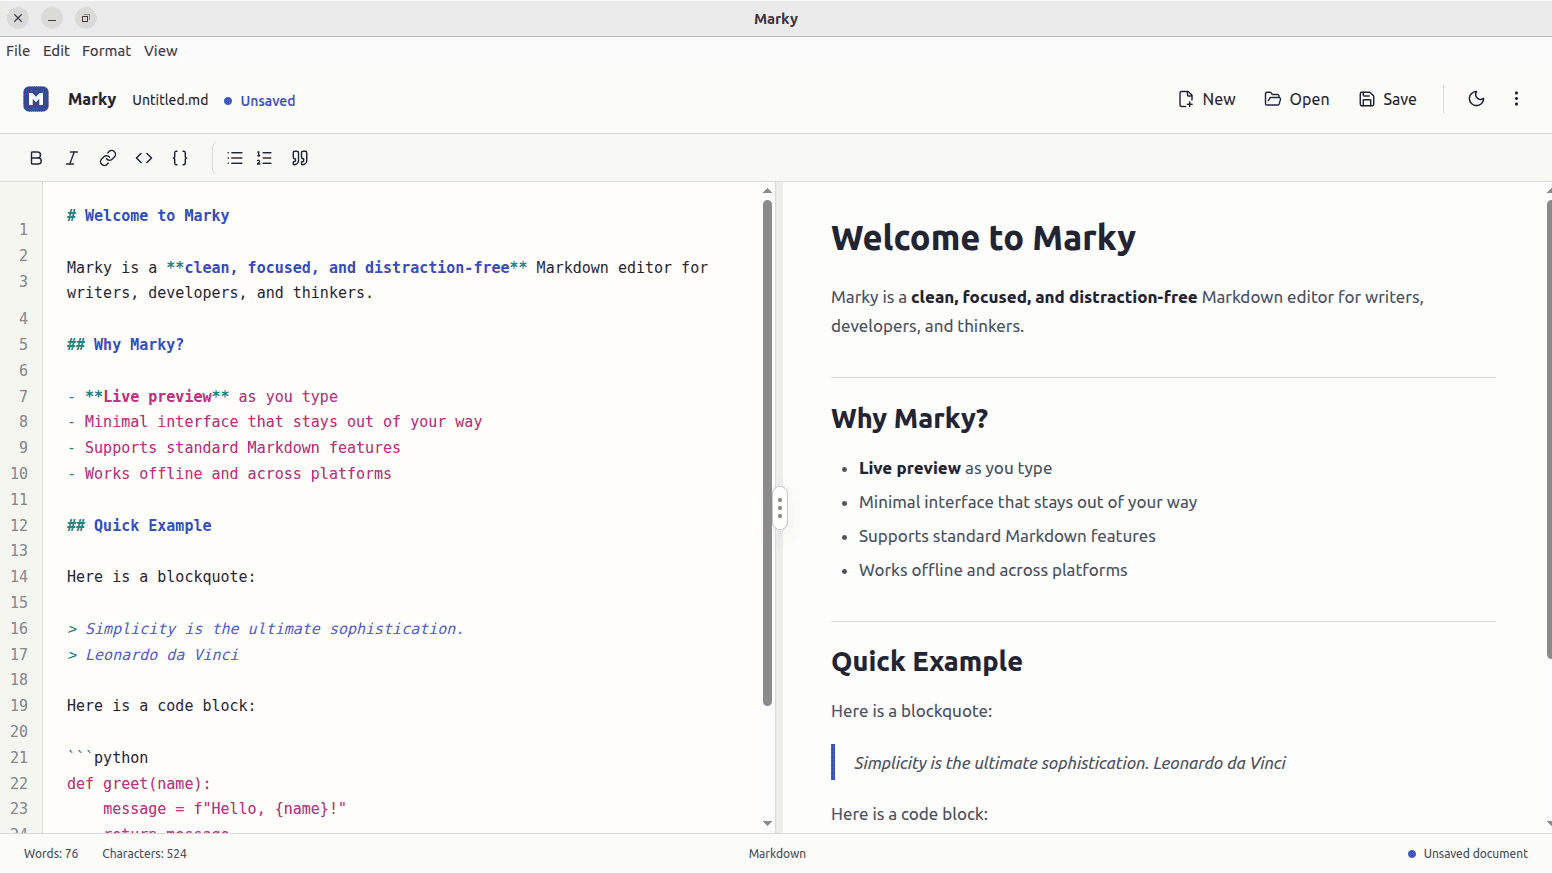Click 'Quick Example' heading in preview
The height and width of the screenshot is (873, 1552).
point(926,662)
